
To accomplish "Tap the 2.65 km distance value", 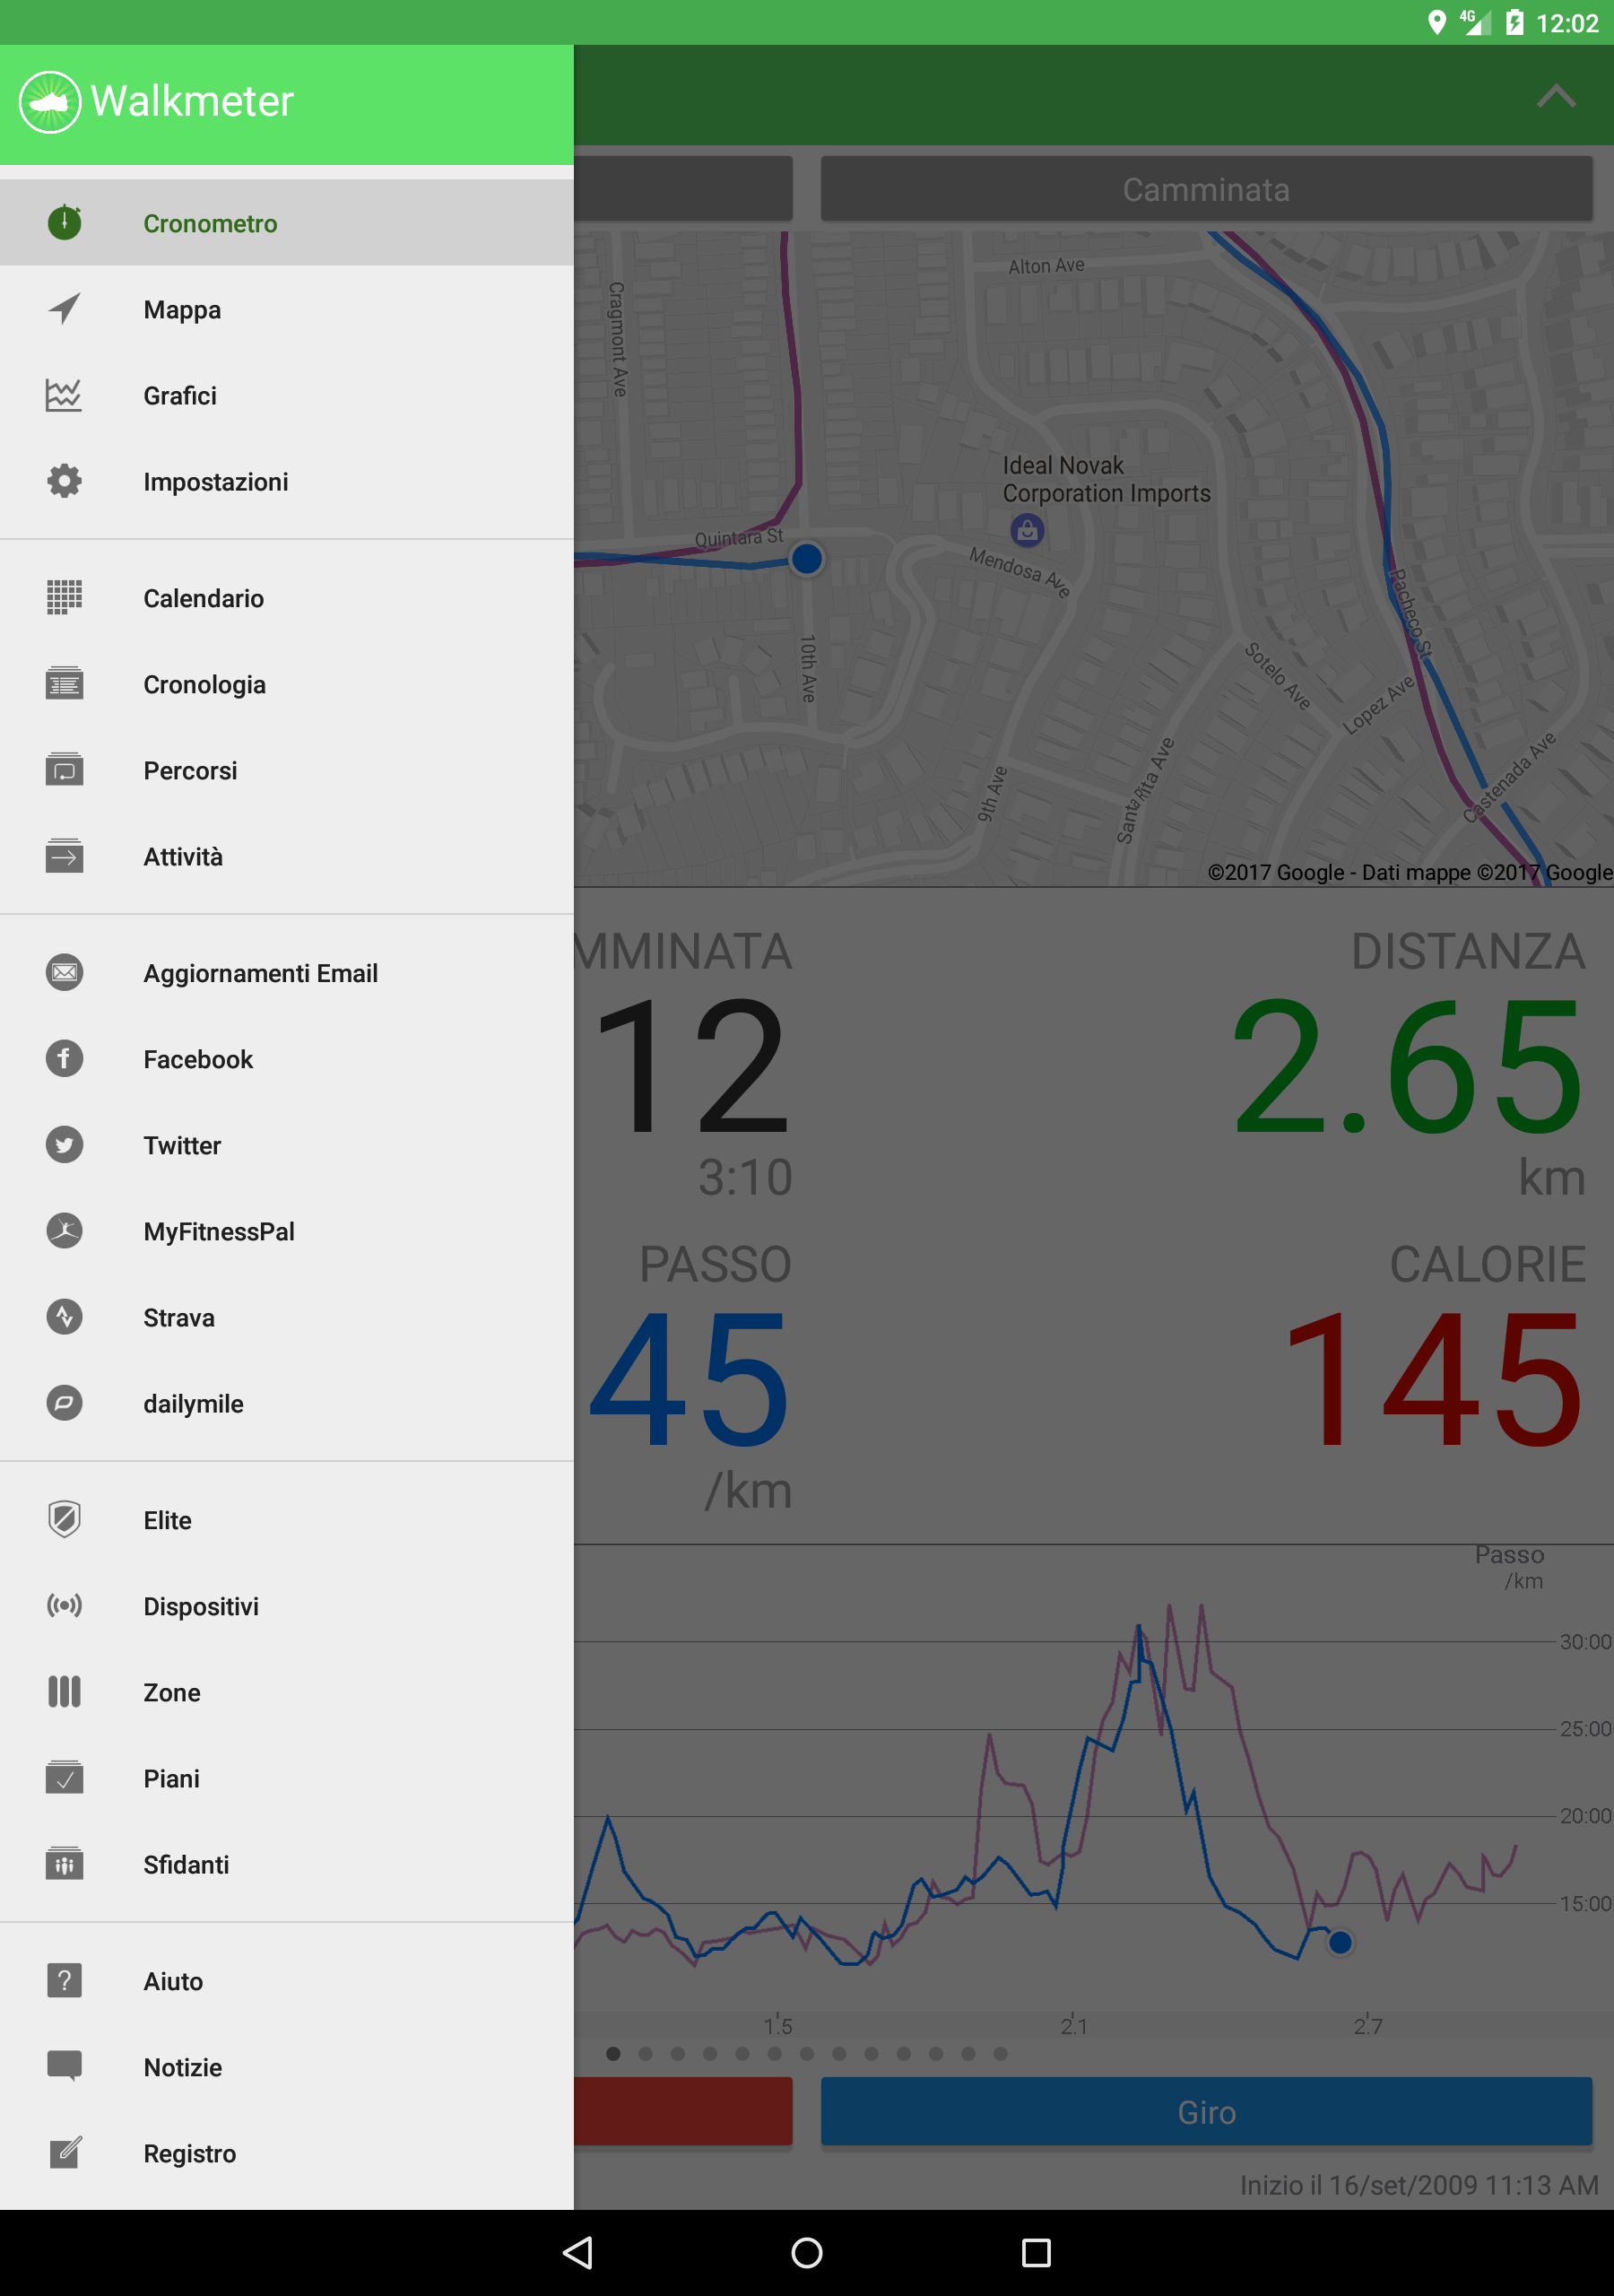I will coord(1408,1066).
